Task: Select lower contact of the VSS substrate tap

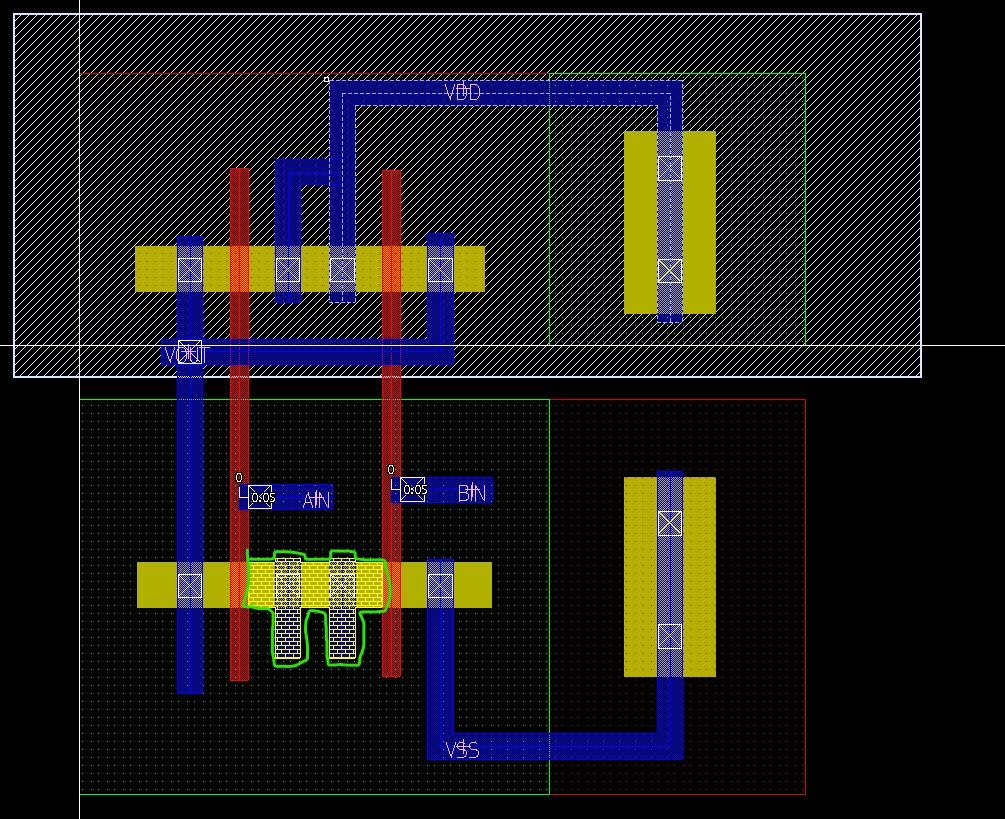Action: tap(670, 636)
